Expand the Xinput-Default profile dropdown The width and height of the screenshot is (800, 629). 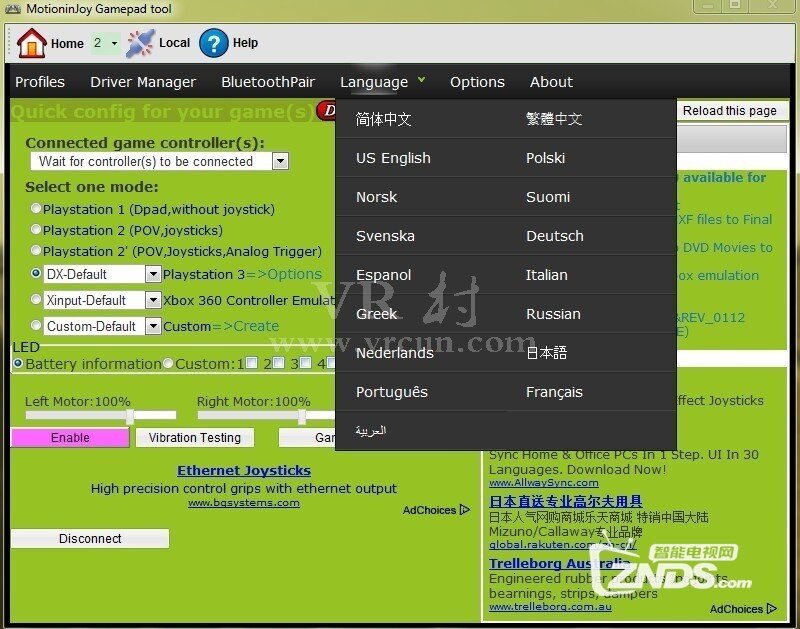(x=153, y=300)
